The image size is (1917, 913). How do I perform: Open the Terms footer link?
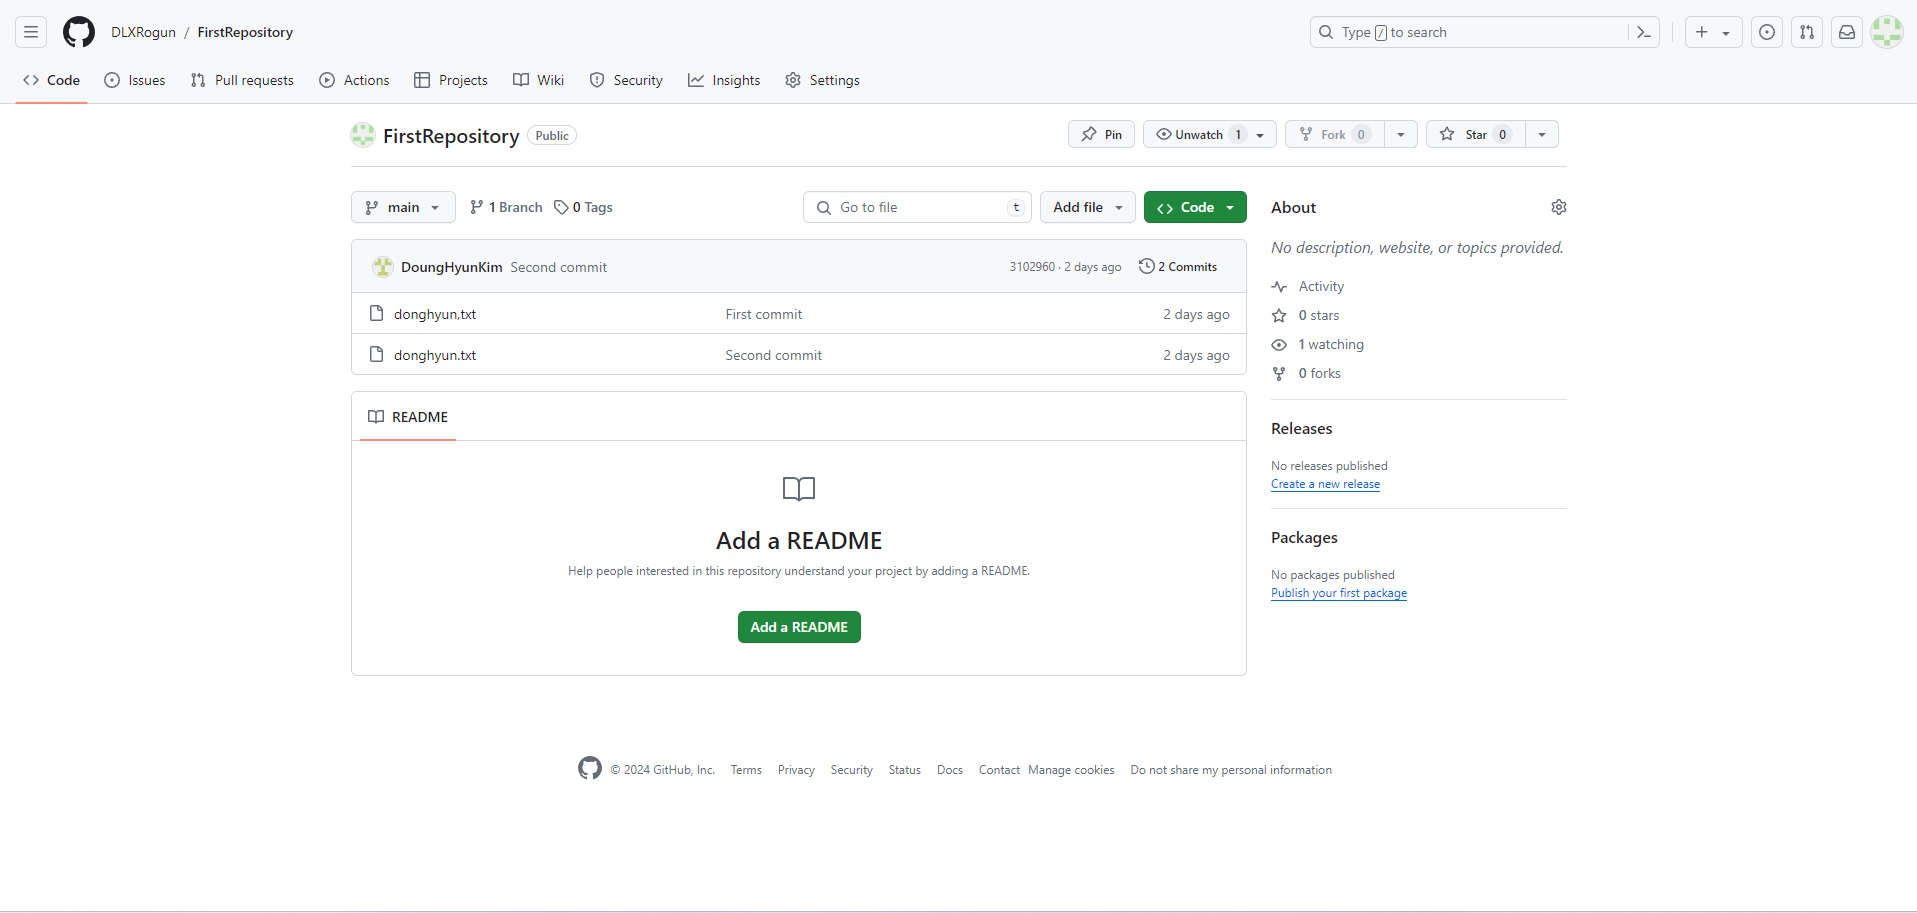click(x=746, y=770)
